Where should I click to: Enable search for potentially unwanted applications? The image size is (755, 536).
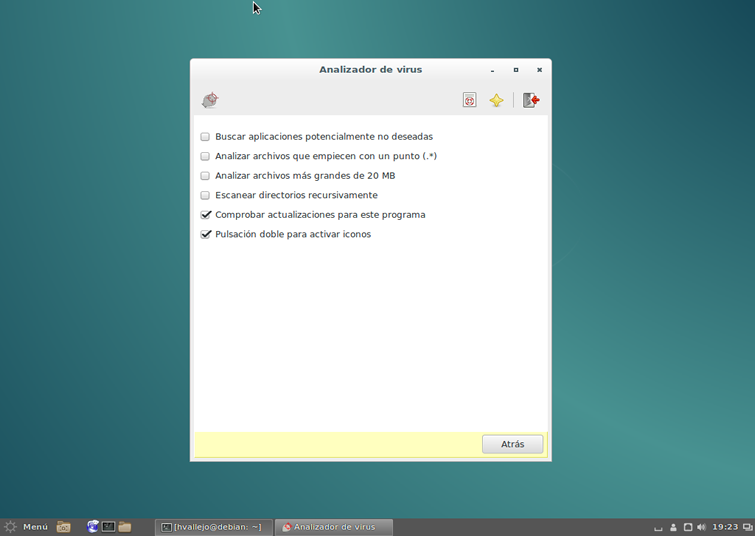(205, 137)
